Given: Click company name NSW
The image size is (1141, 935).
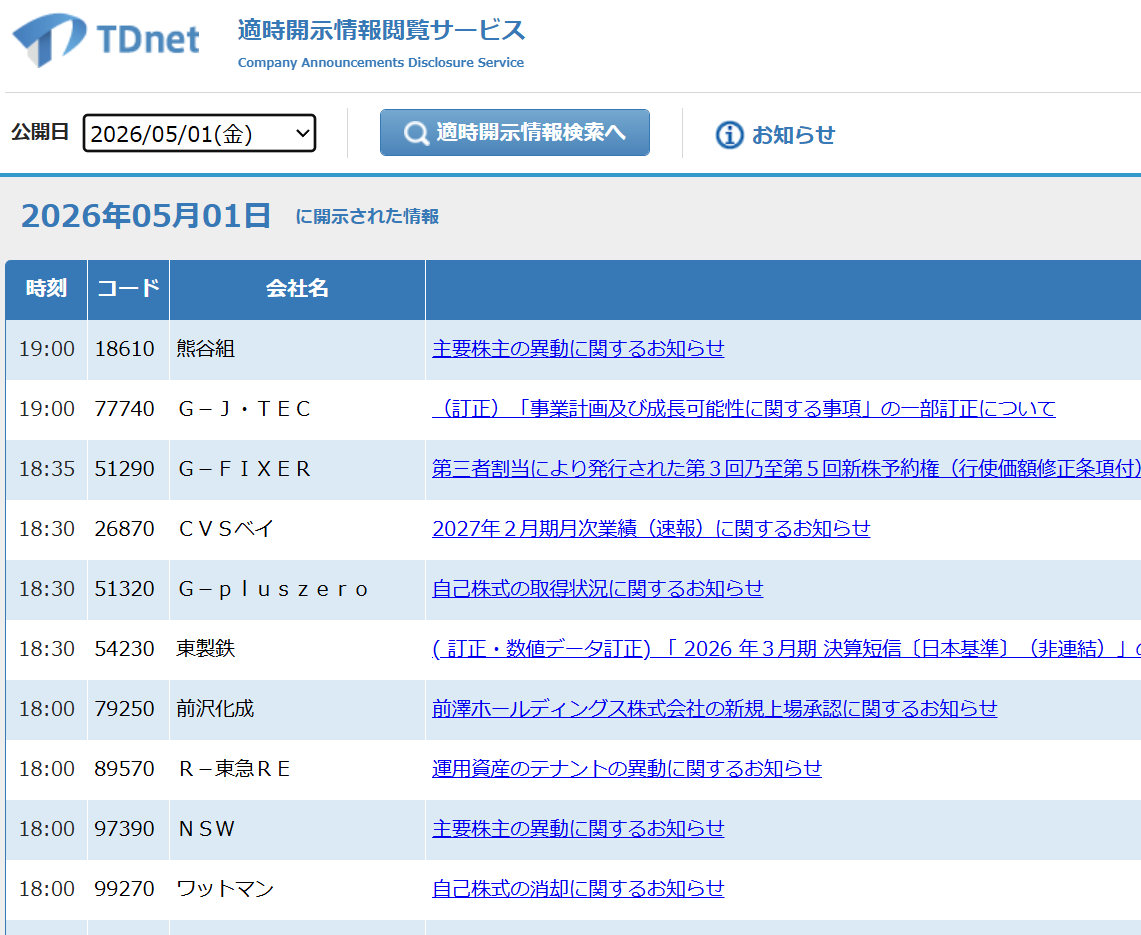Looking at the screenshot, I should pyautogui.click(x=207, y=829).
